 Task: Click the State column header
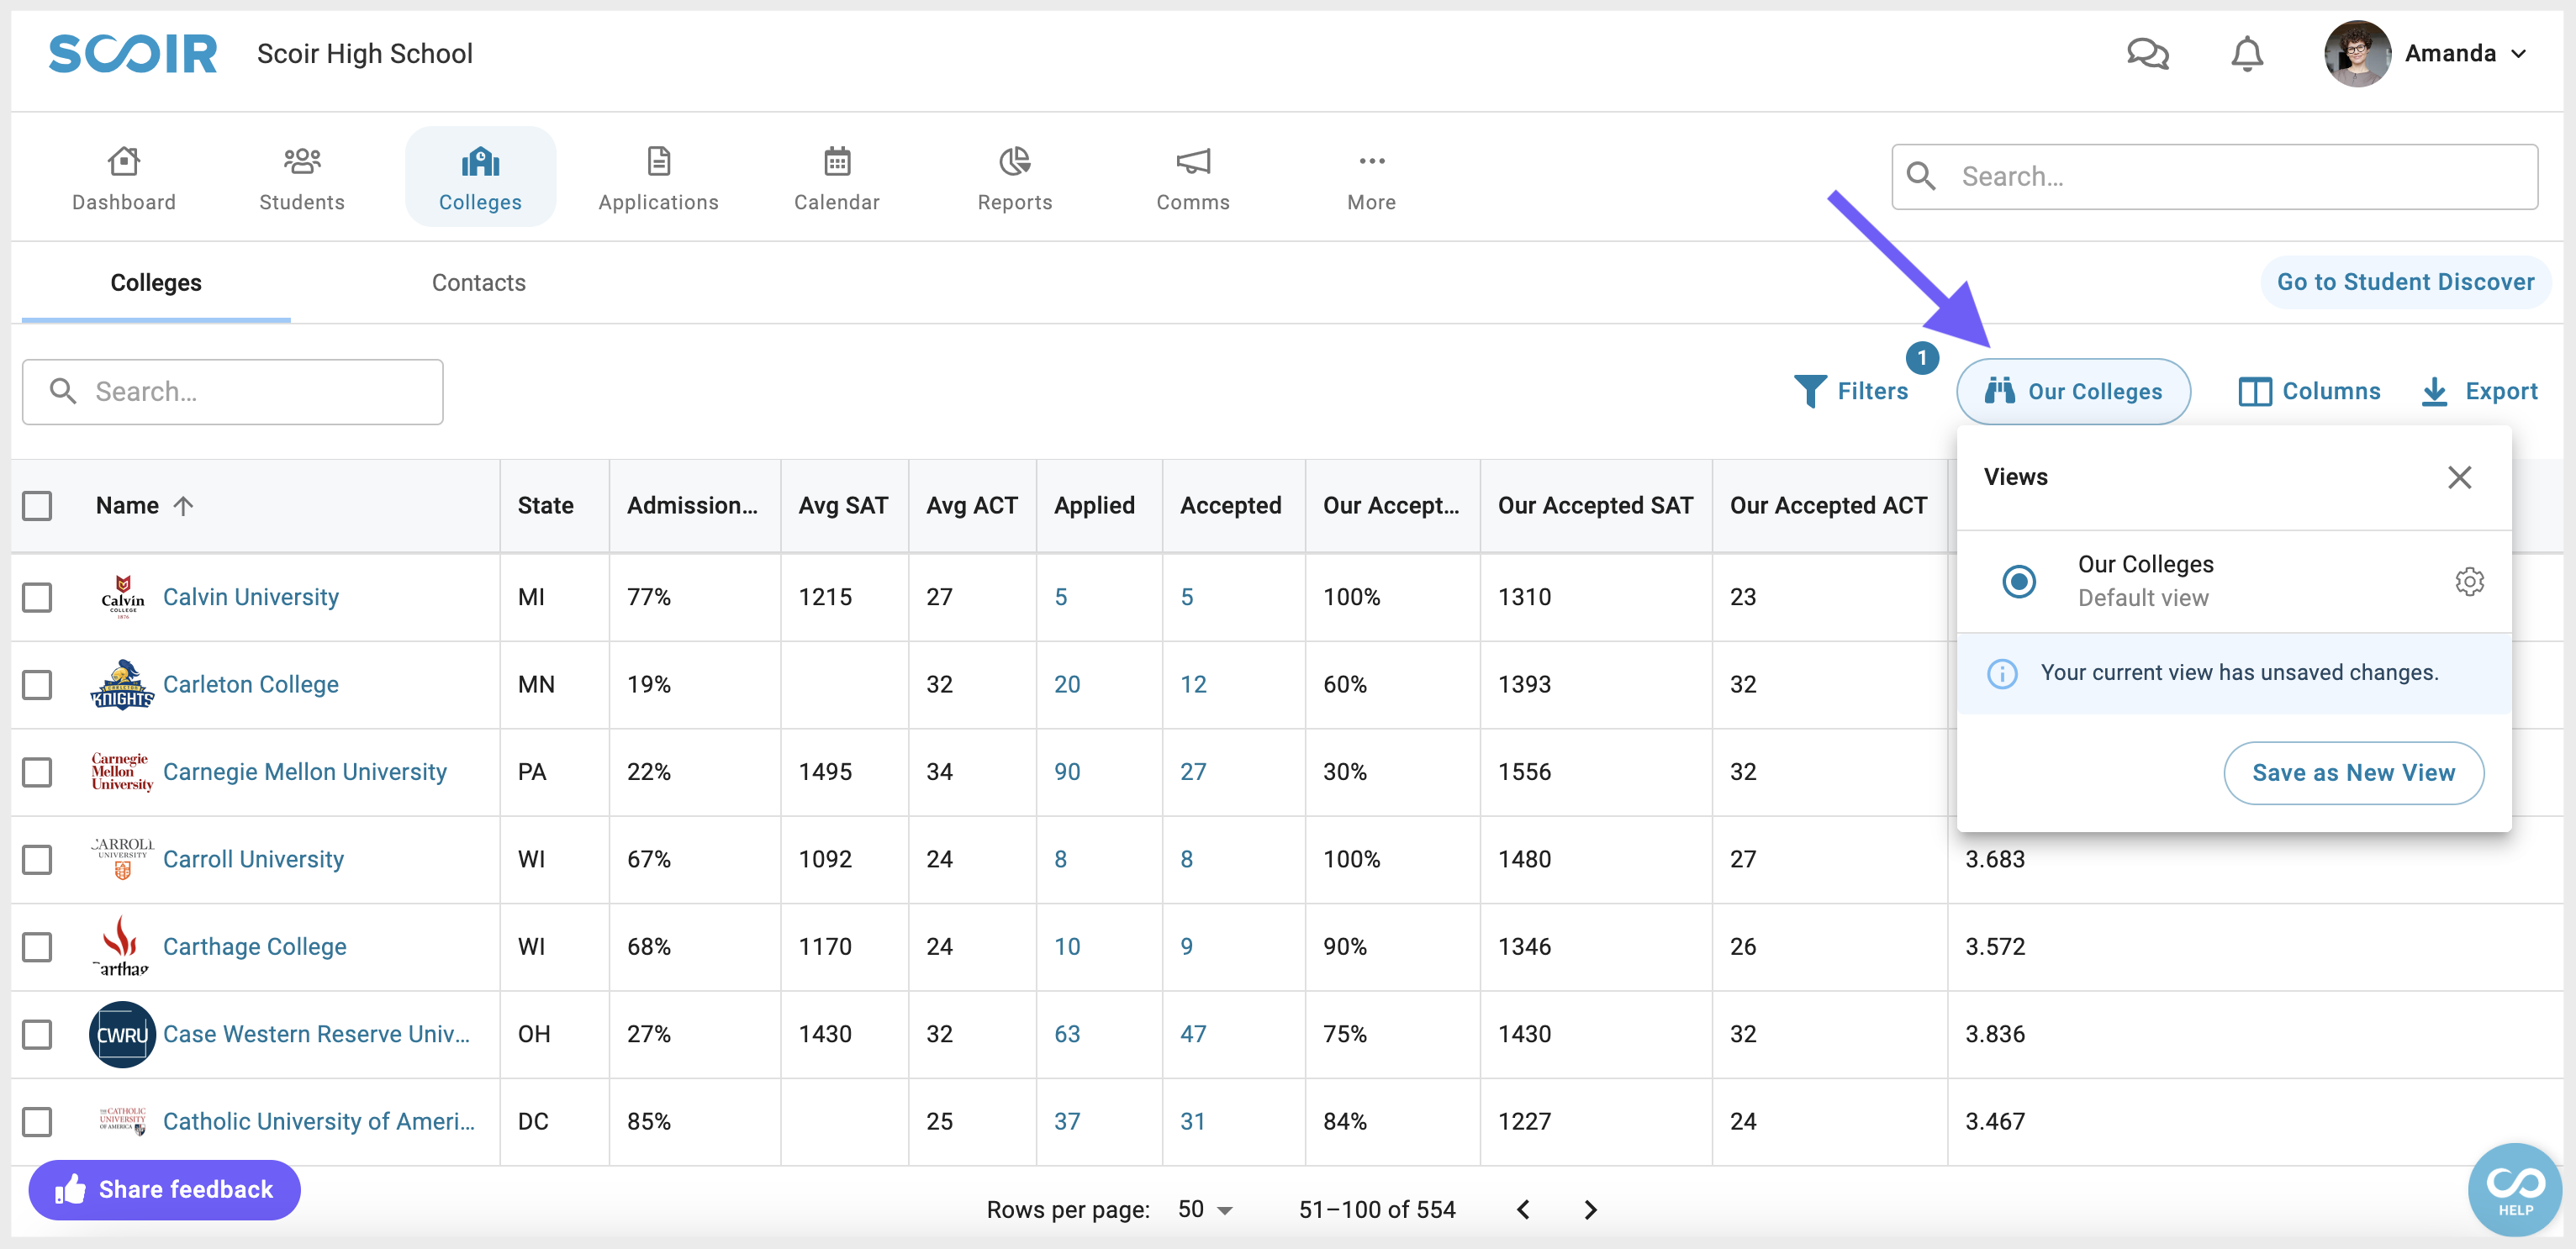(x=546, y=506)
